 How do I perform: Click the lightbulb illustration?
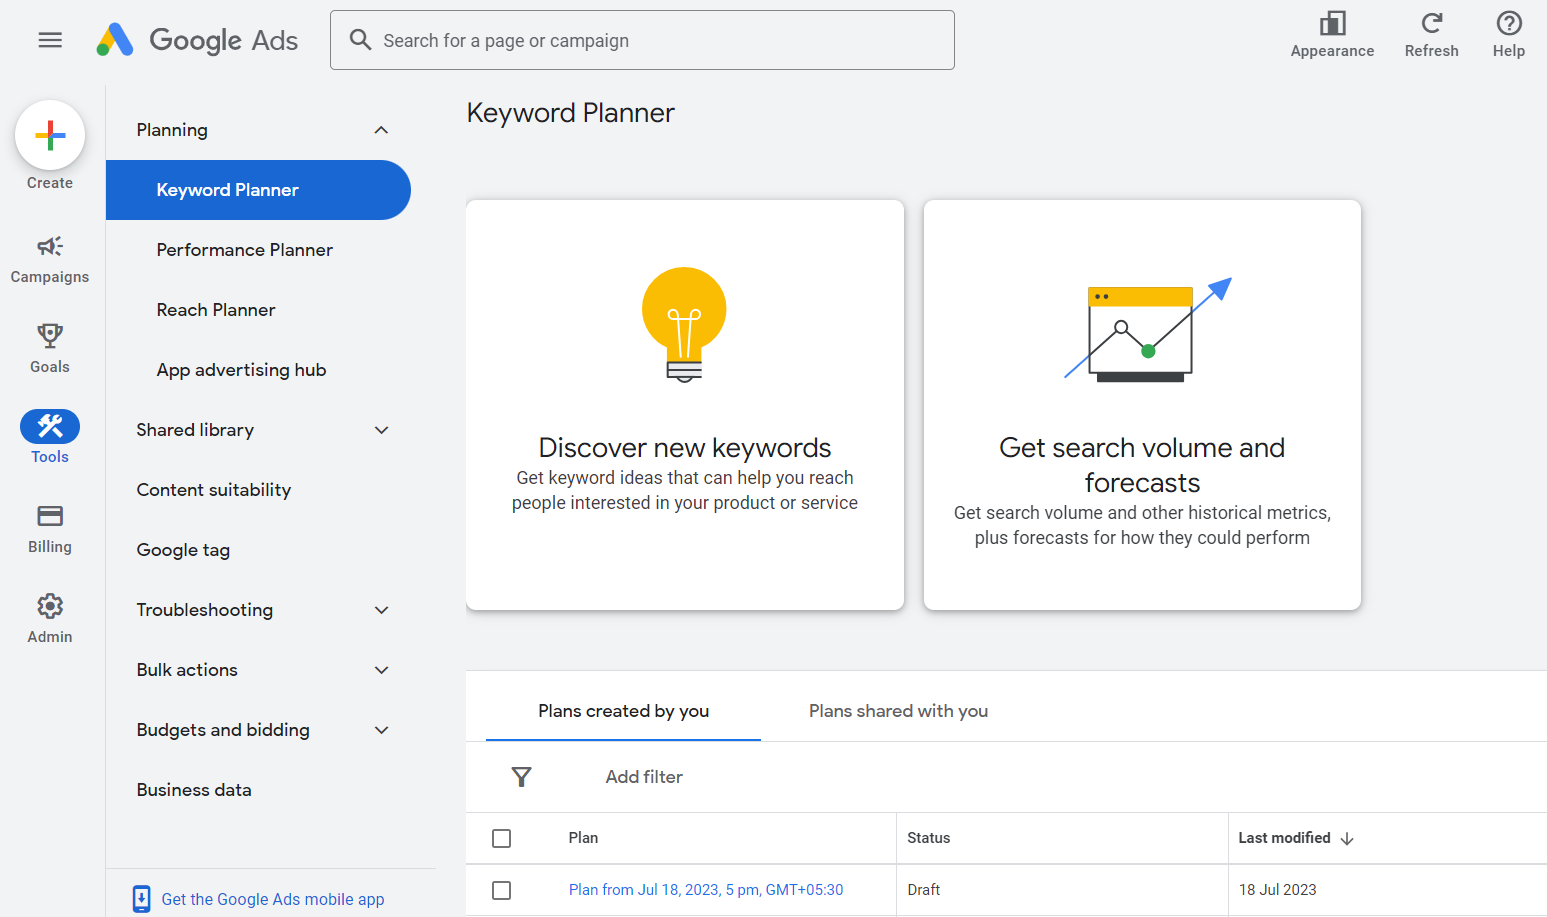pyautogui.click(x=684, y=325)
